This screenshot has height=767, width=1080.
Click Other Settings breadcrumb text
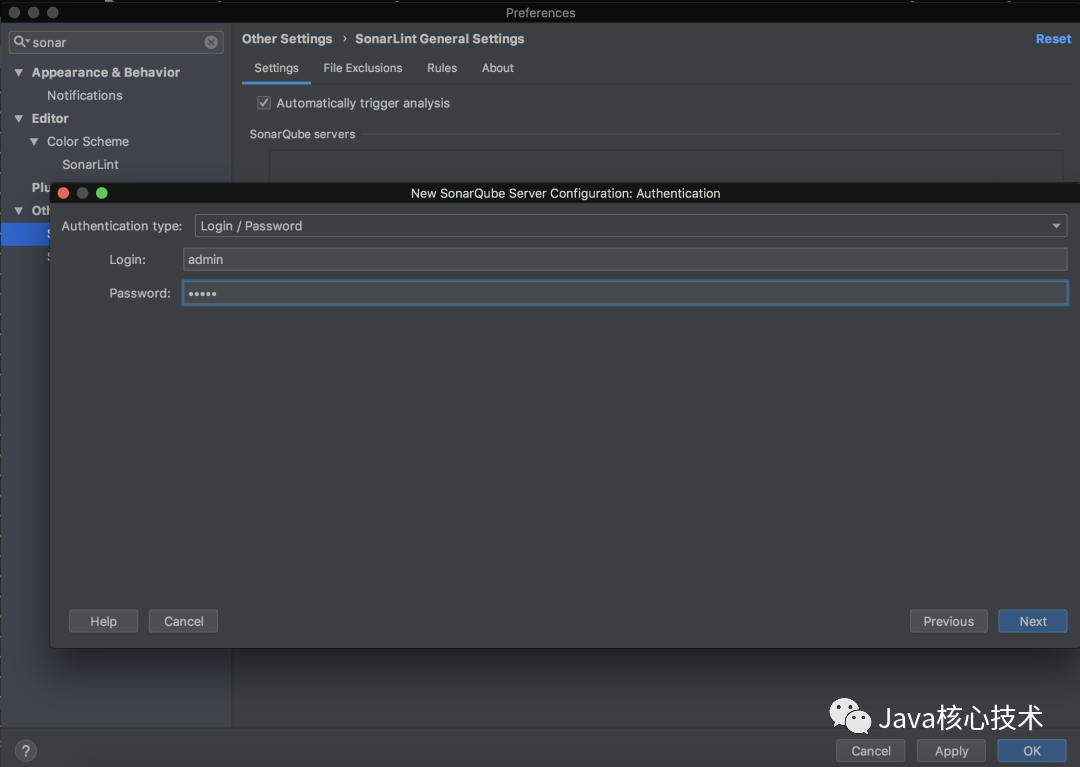click(x=287, y=39)
